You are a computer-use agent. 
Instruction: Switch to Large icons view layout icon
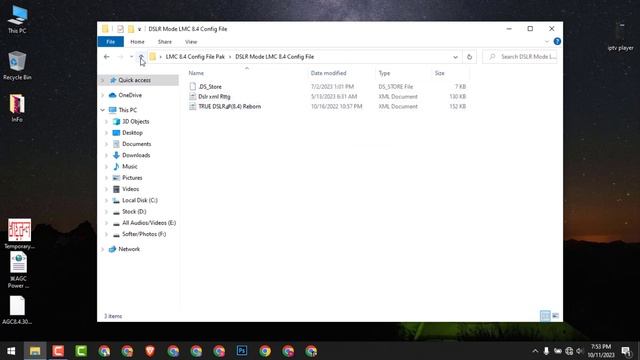click(556, 316)
